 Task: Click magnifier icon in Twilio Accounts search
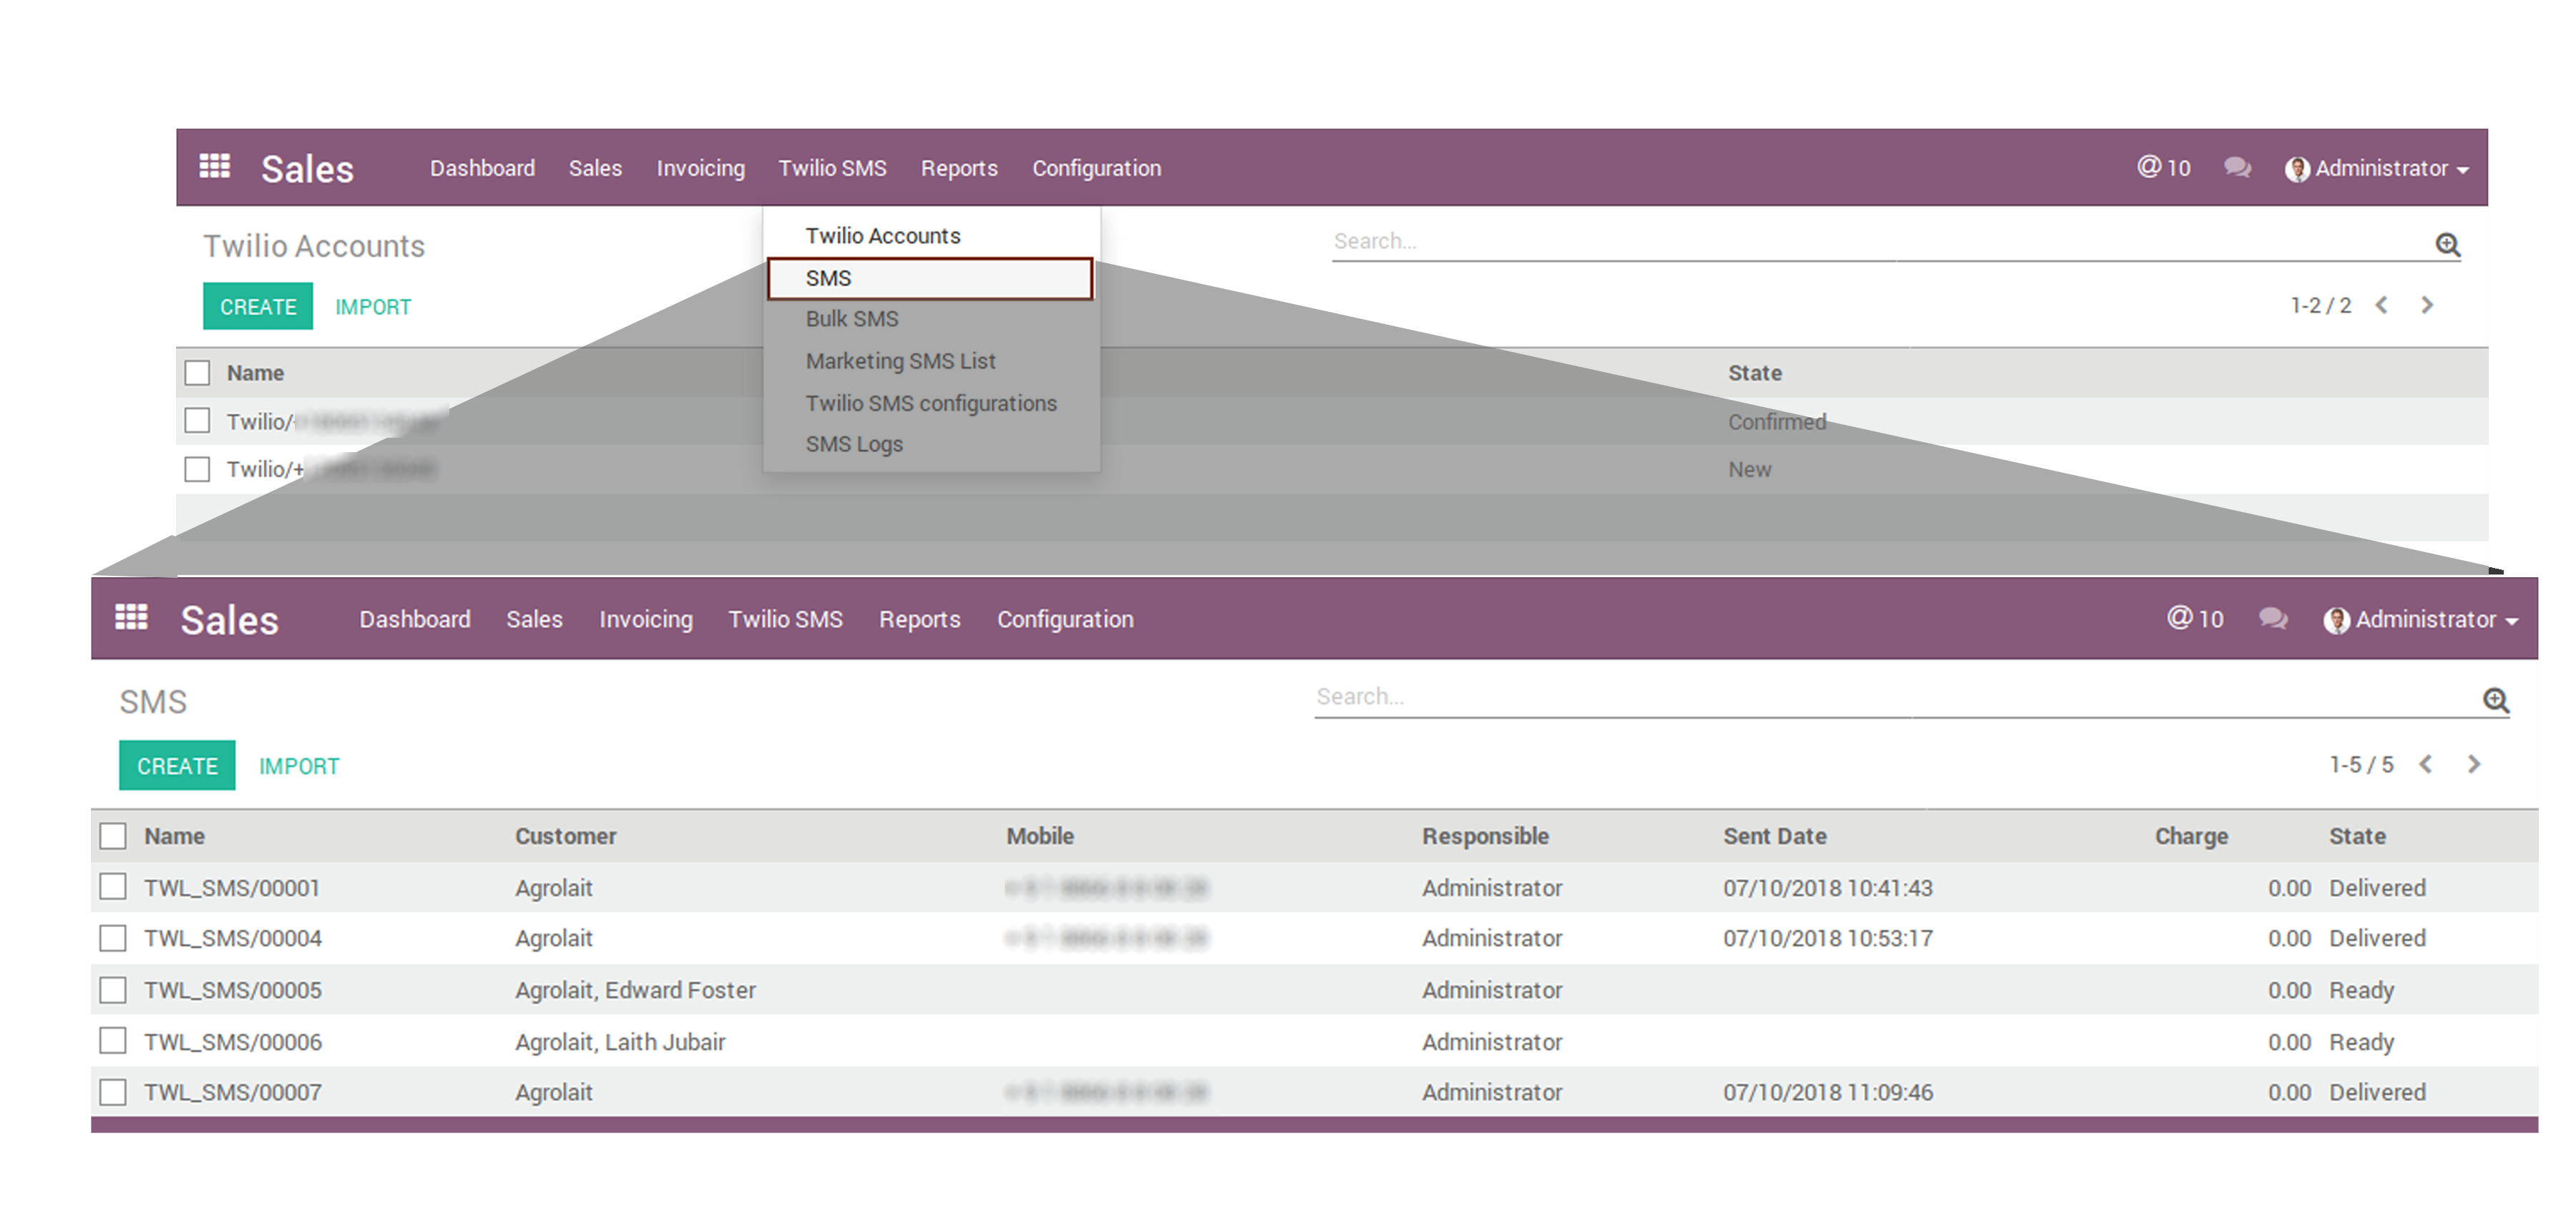tap(2447, 244)
